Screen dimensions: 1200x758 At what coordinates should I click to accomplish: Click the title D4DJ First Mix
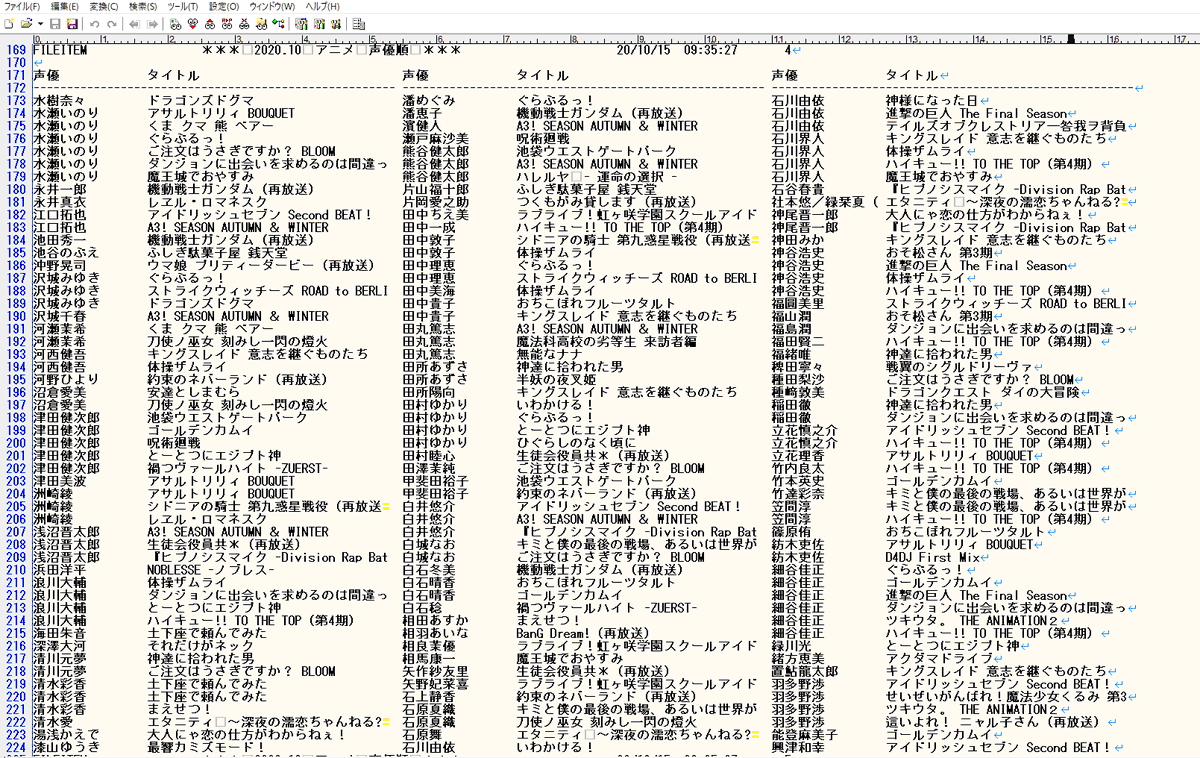[934, 556]
